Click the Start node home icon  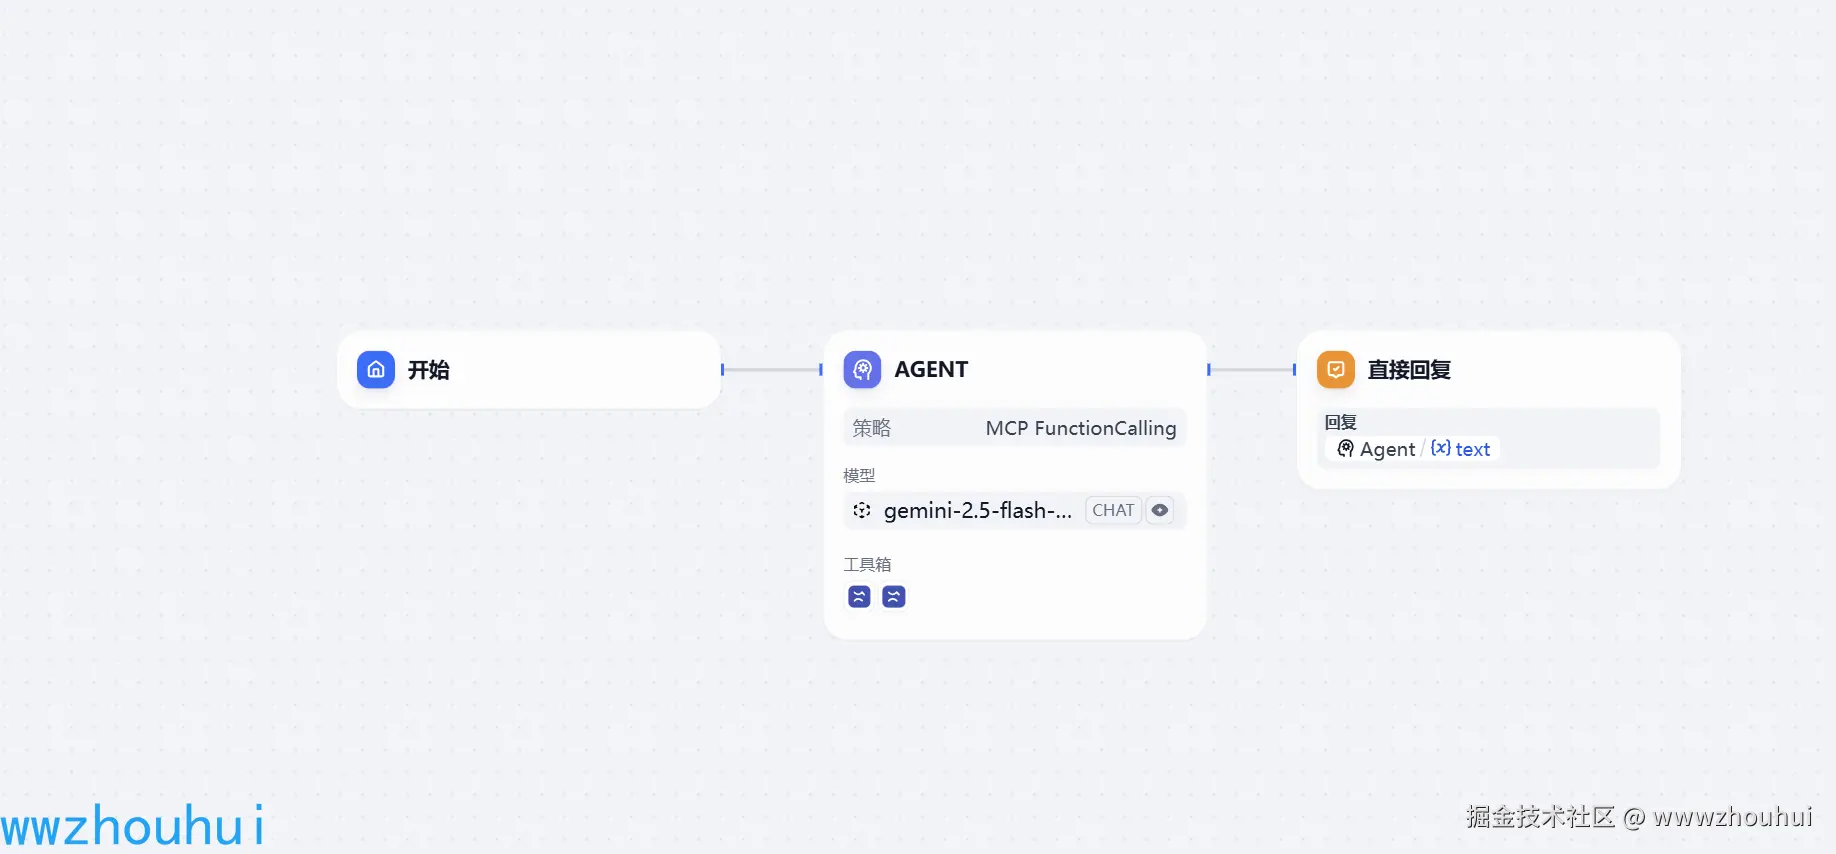coord(376,370)
